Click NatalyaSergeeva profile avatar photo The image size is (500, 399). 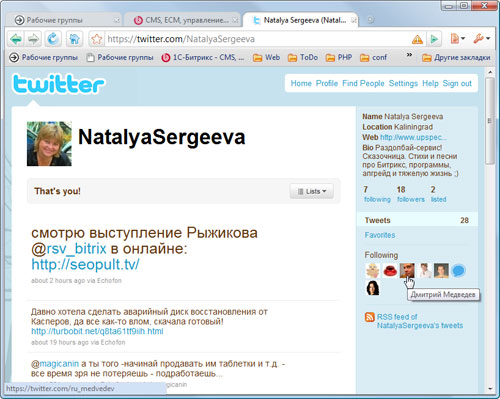click(49, 144)
